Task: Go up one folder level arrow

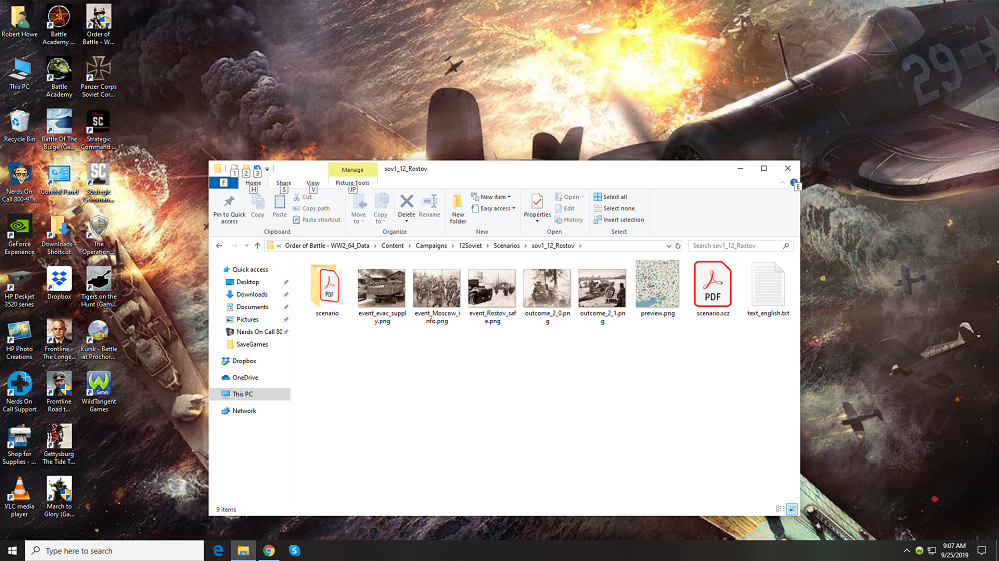Action: click(x=257, y=246)
